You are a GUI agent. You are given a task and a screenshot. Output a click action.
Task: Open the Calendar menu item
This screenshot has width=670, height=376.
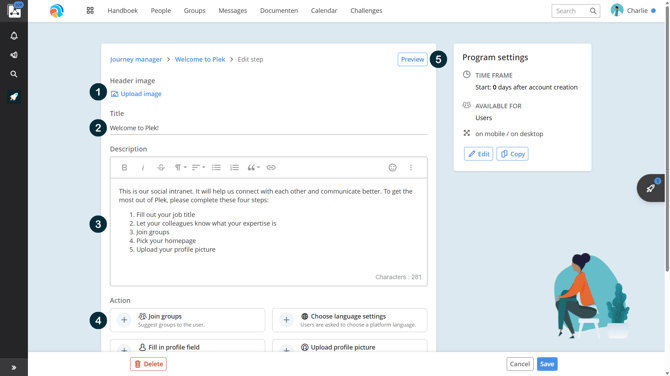[x=324, y=11]
